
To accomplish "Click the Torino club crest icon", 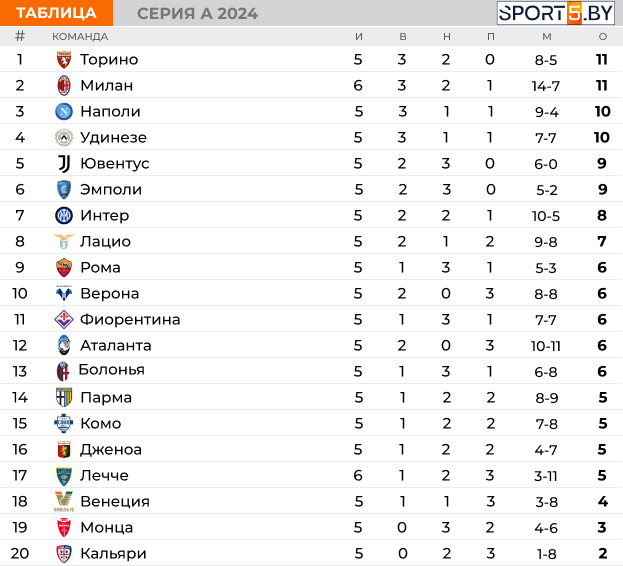I will (64, 60).
